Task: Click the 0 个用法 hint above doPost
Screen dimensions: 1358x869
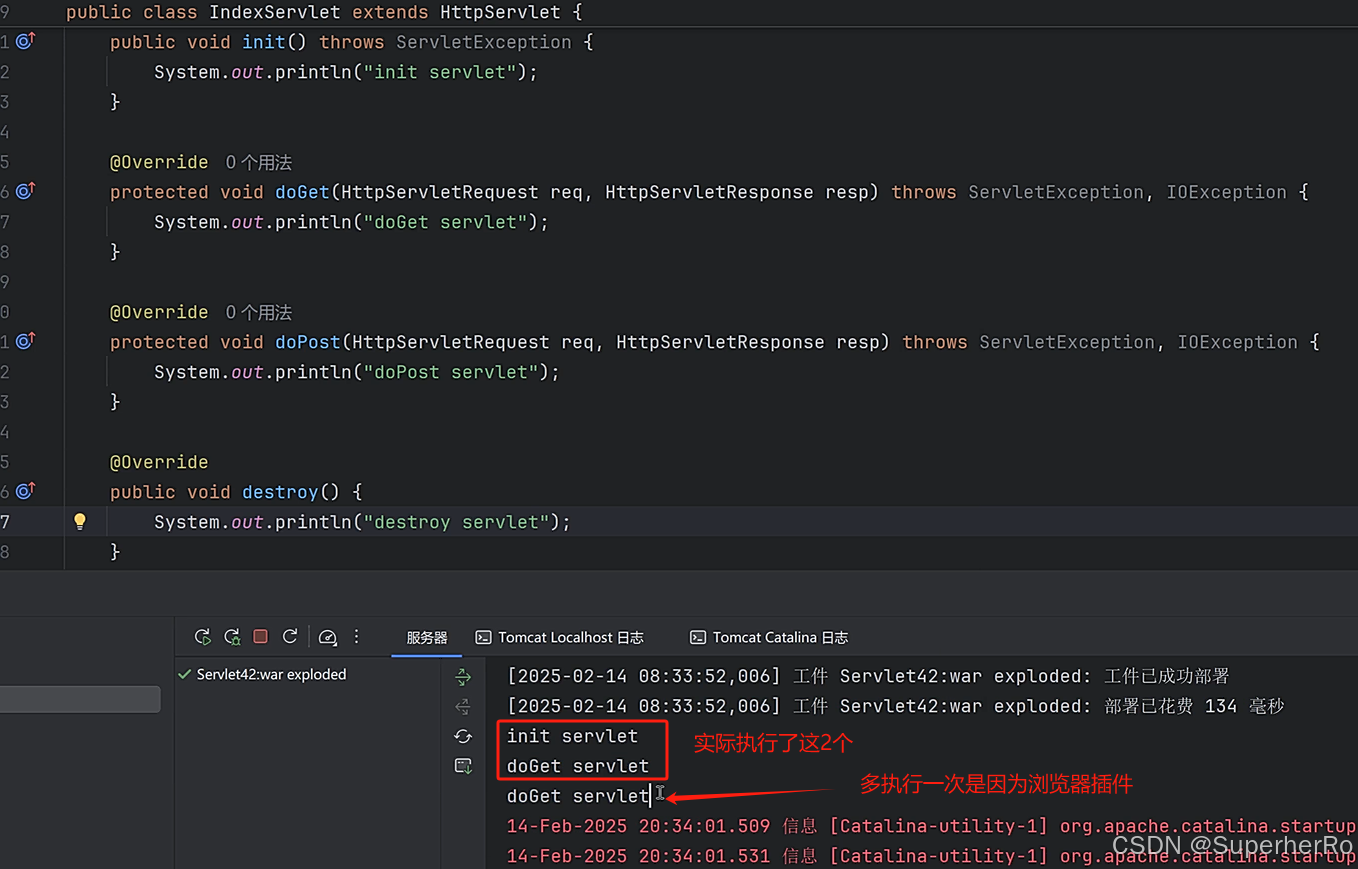Action: [259, 312]
